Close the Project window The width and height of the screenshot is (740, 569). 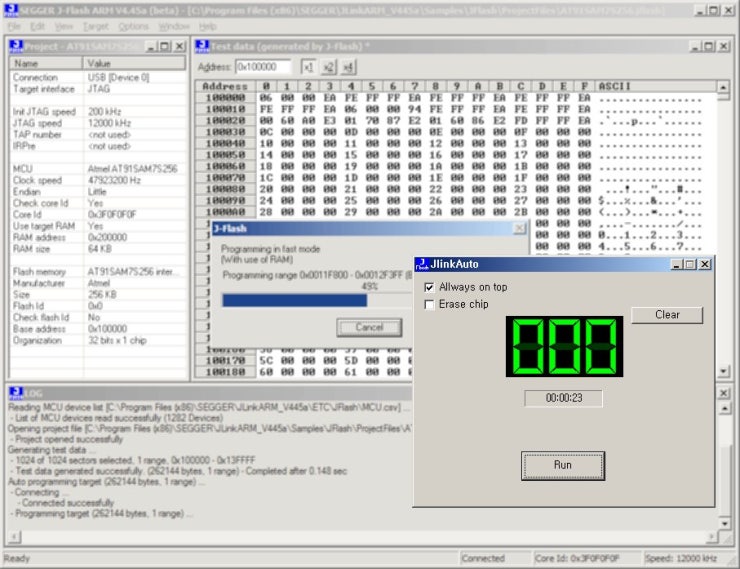coord(179,46)
